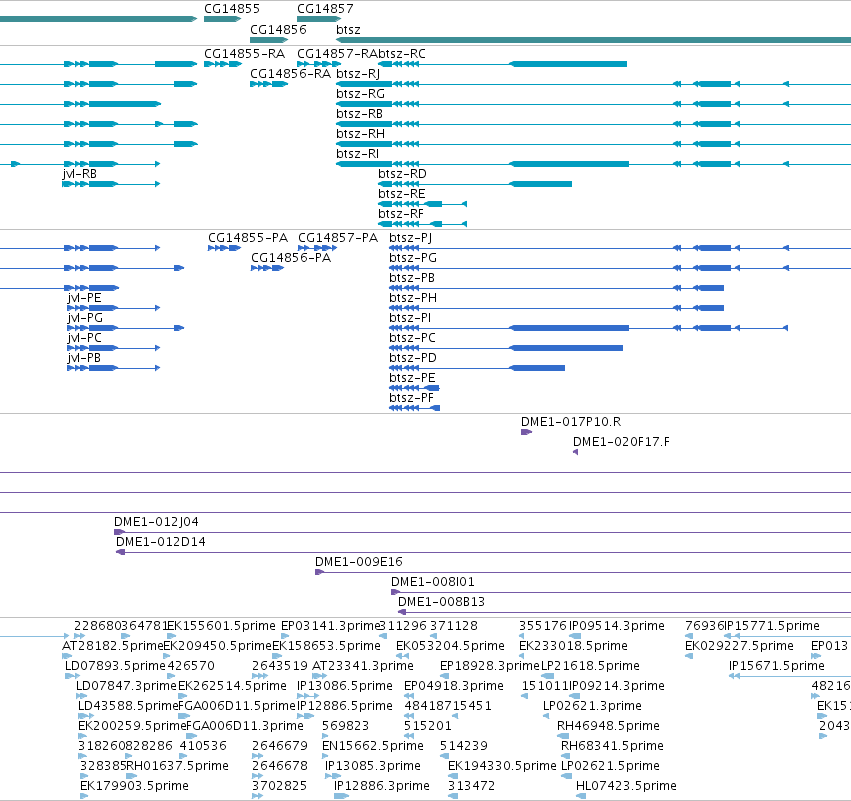
Task: Open EST RH01637.5prime
Action: point(177,766)
